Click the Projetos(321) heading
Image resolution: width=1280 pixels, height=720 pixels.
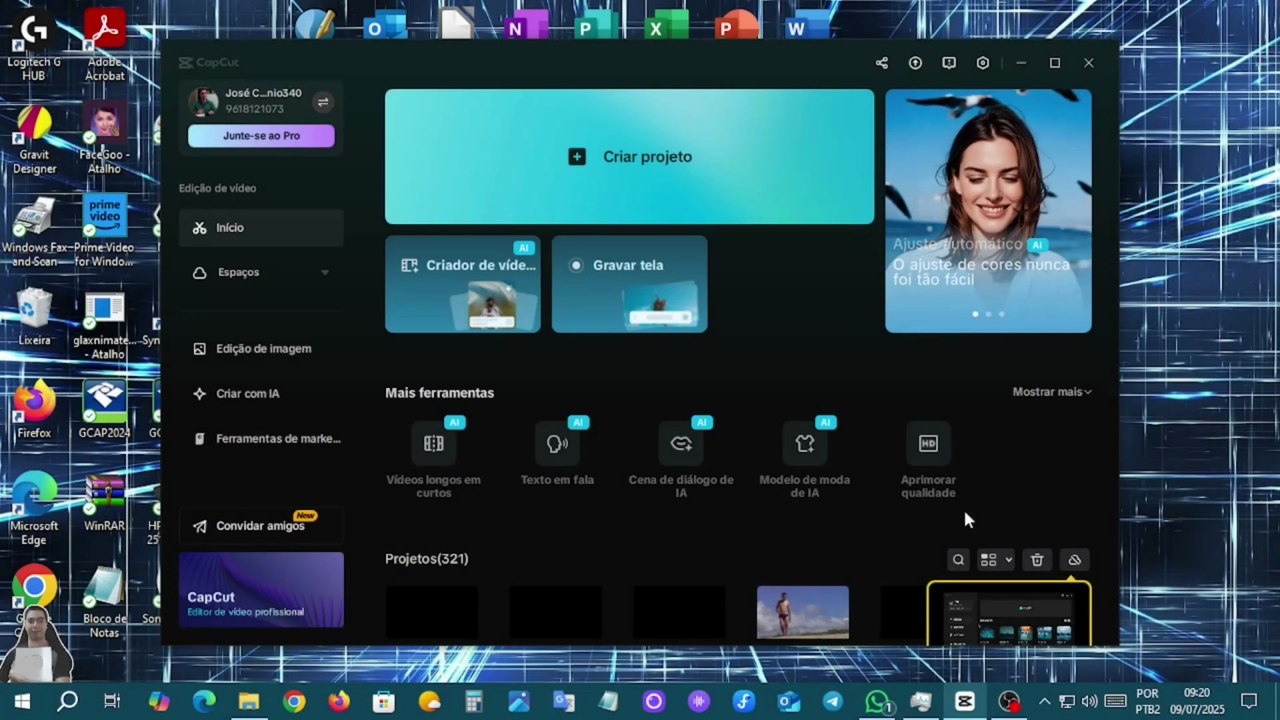point(426,559)
